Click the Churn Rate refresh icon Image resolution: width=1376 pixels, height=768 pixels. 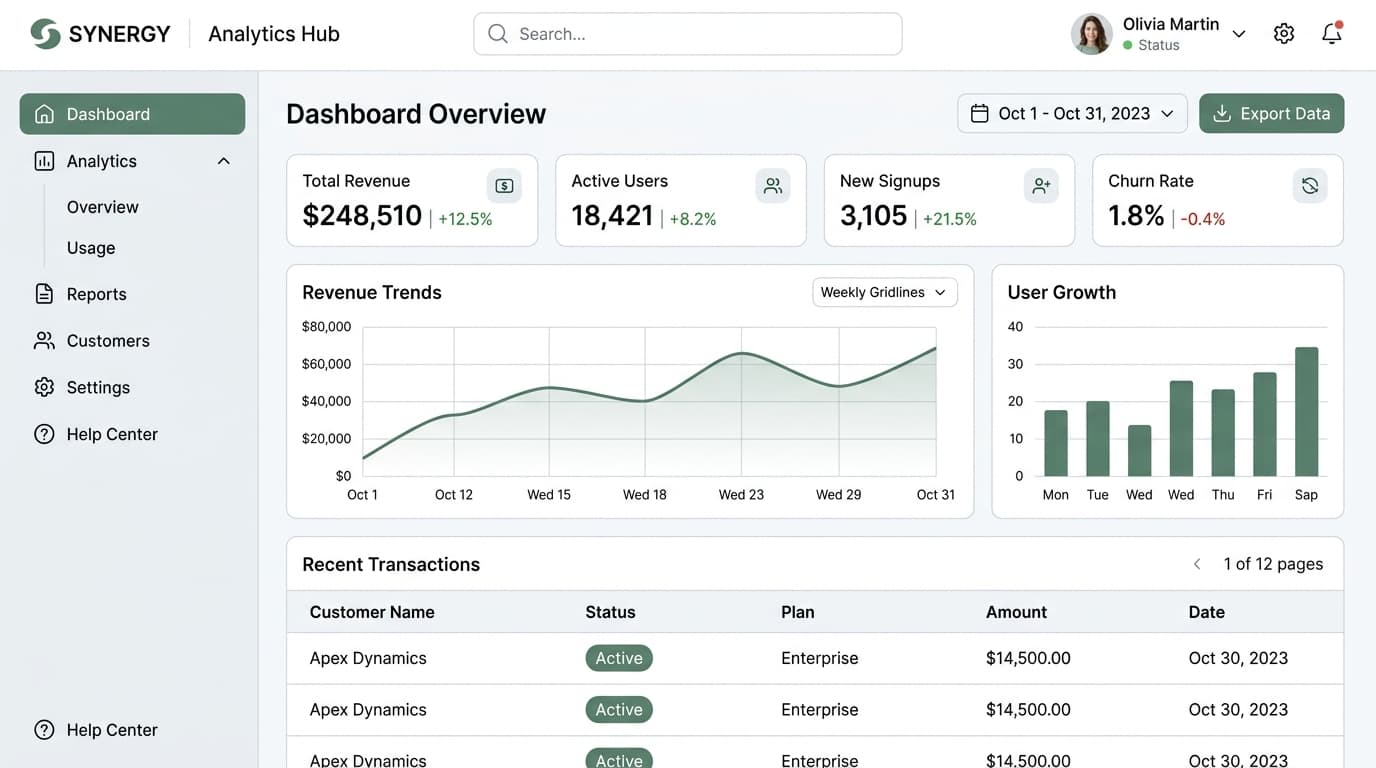(x=1310, y=186)
